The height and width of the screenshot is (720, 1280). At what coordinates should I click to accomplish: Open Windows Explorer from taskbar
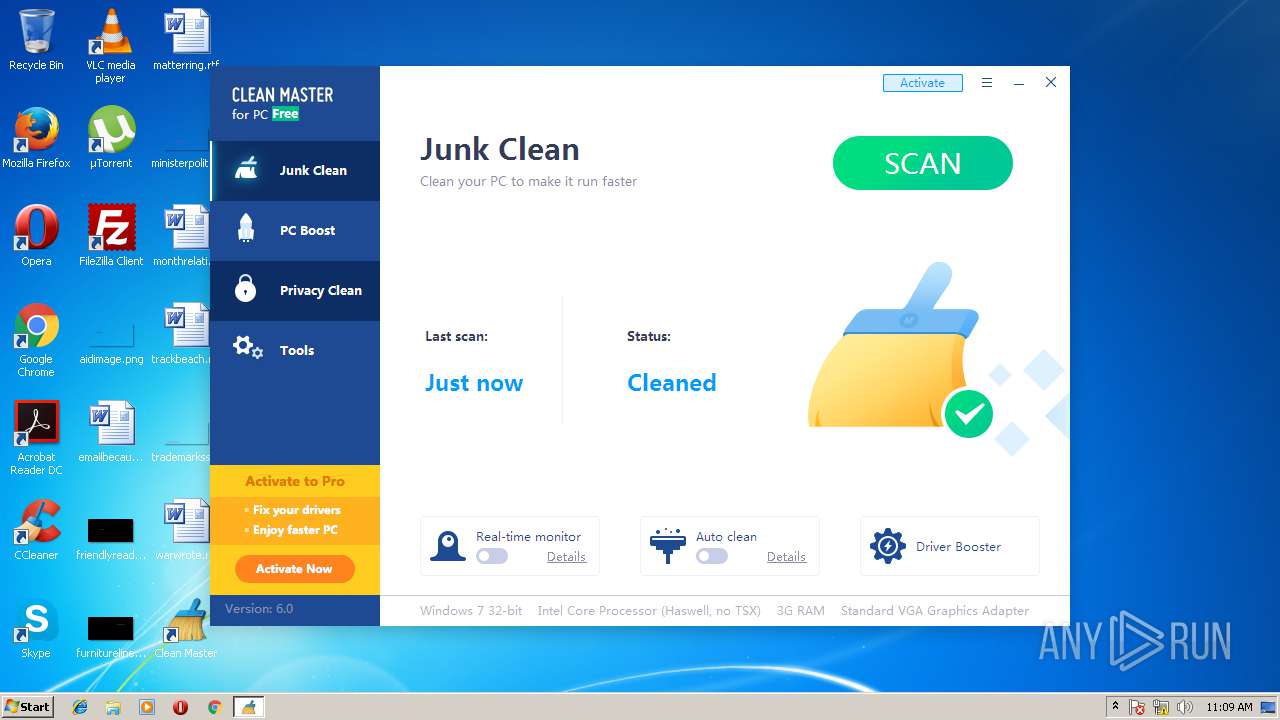pyautogui.click(x=113, y=707)
